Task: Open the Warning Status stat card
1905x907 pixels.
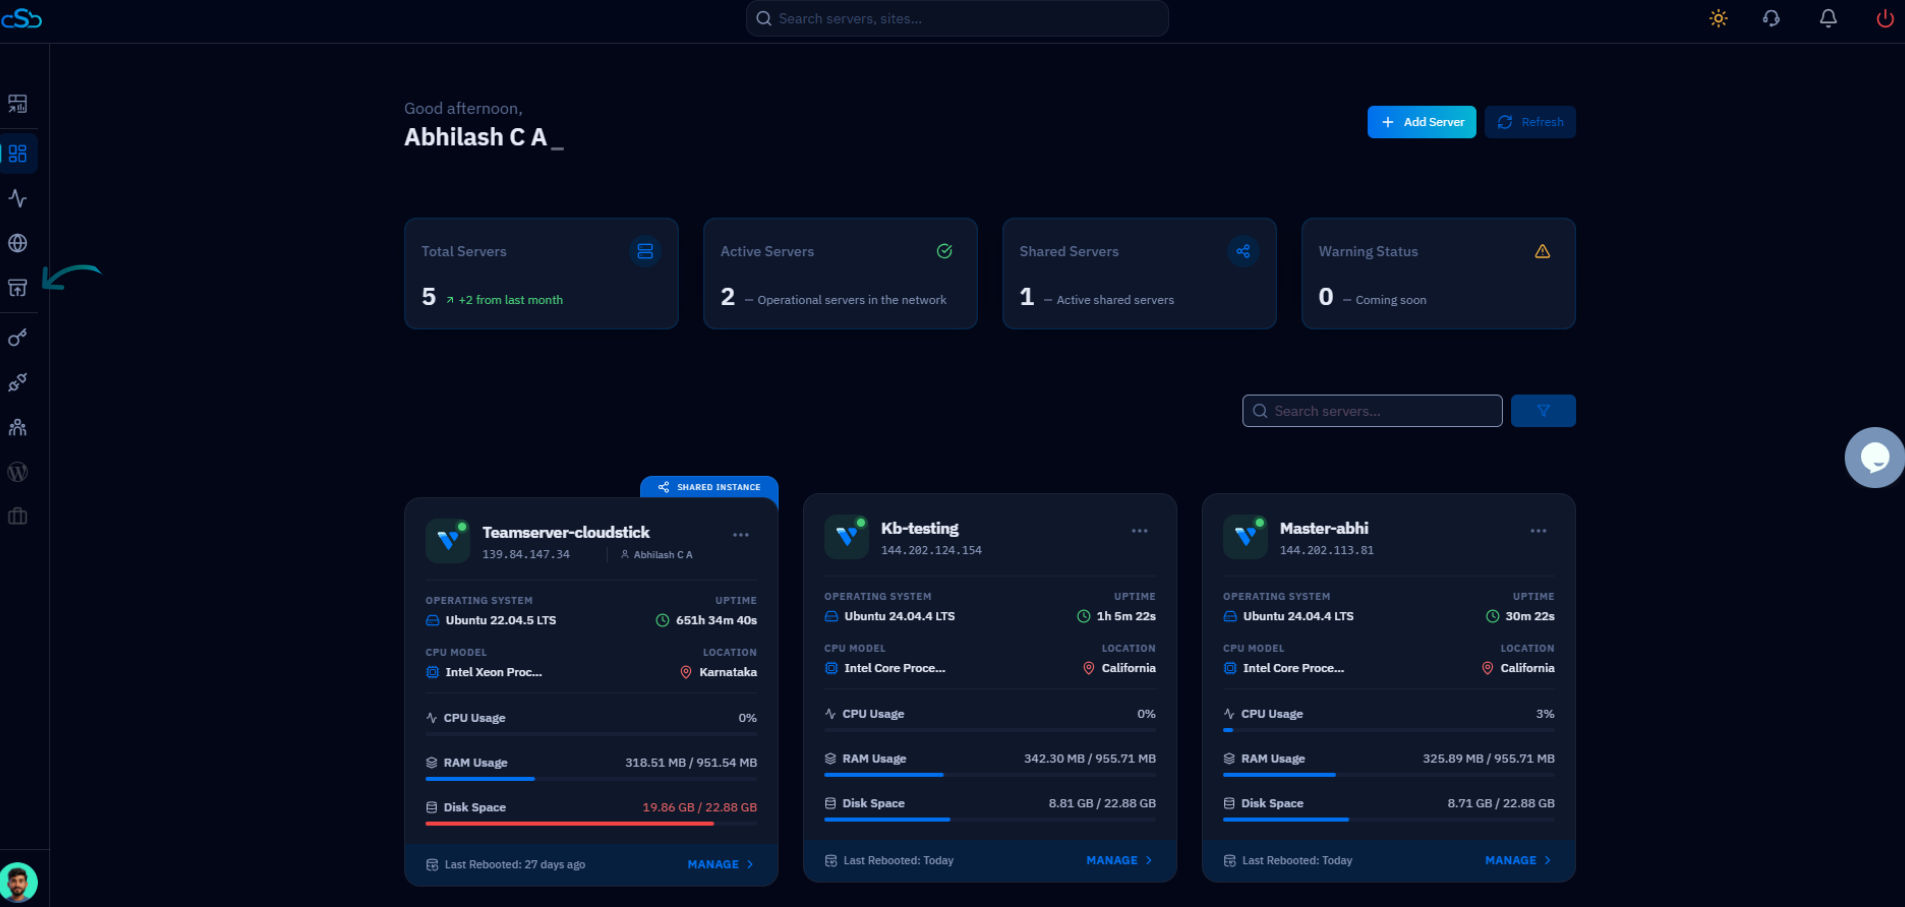Action: [1438, 273]
